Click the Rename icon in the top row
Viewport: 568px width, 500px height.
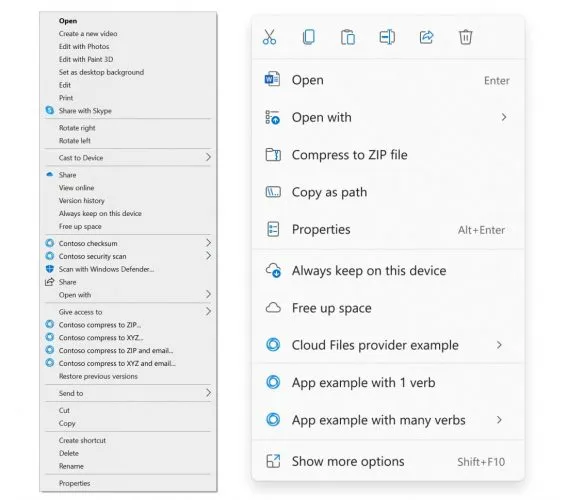point(387,37)
